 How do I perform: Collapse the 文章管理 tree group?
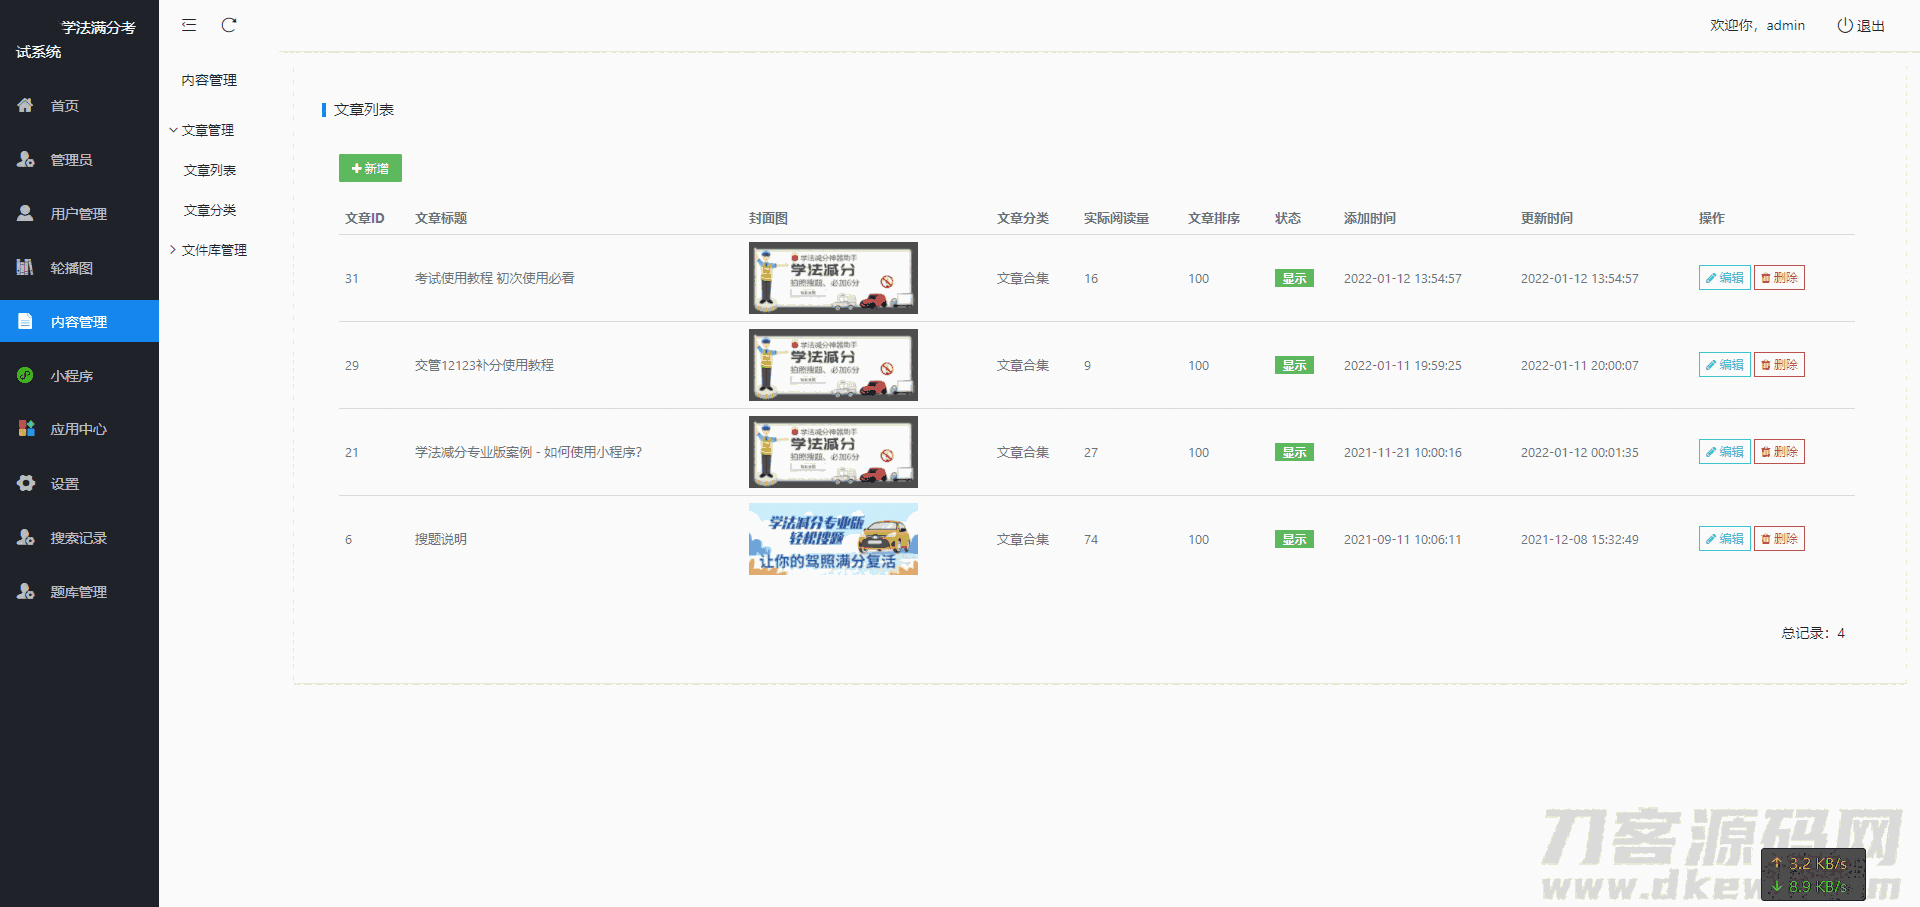click(x=173, y=130)
